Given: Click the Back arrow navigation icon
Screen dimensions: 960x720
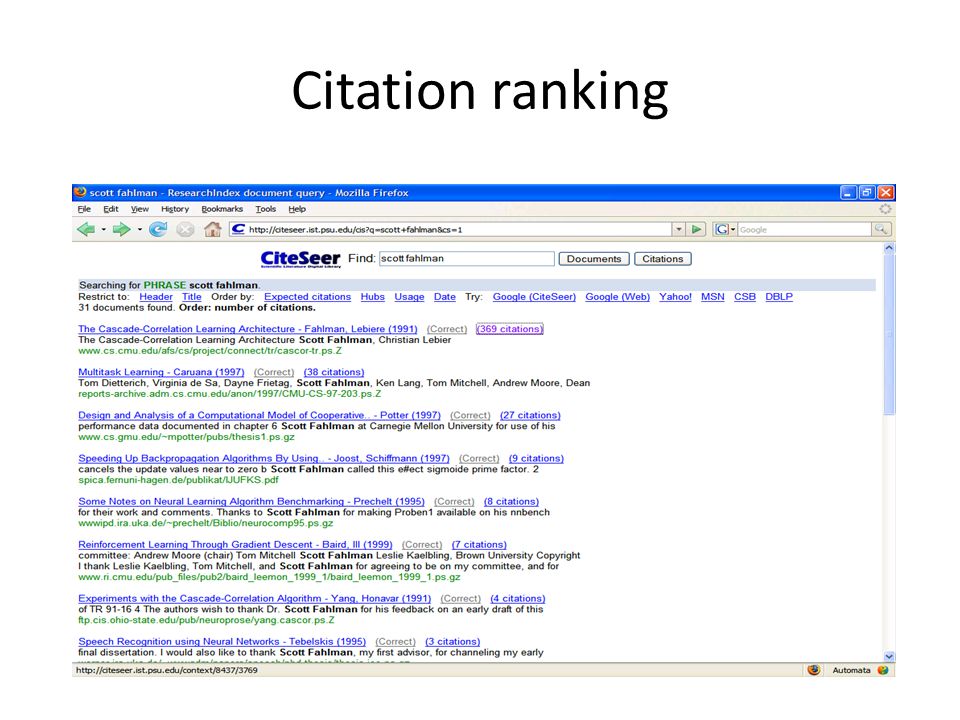Looking at the screenshot, I should click(86, 230).
